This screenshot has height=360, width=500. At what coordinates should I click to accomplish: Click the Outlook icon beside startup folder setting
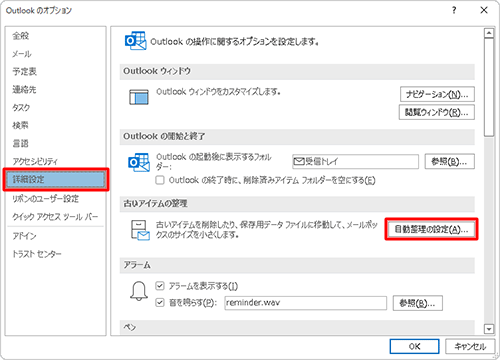[x=139, y=162]
